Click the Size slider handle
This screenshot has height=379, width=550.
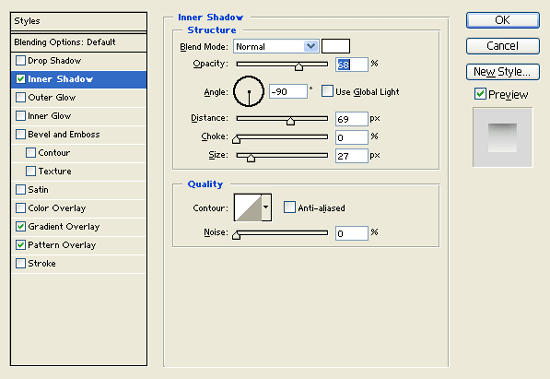click(251, 158)
